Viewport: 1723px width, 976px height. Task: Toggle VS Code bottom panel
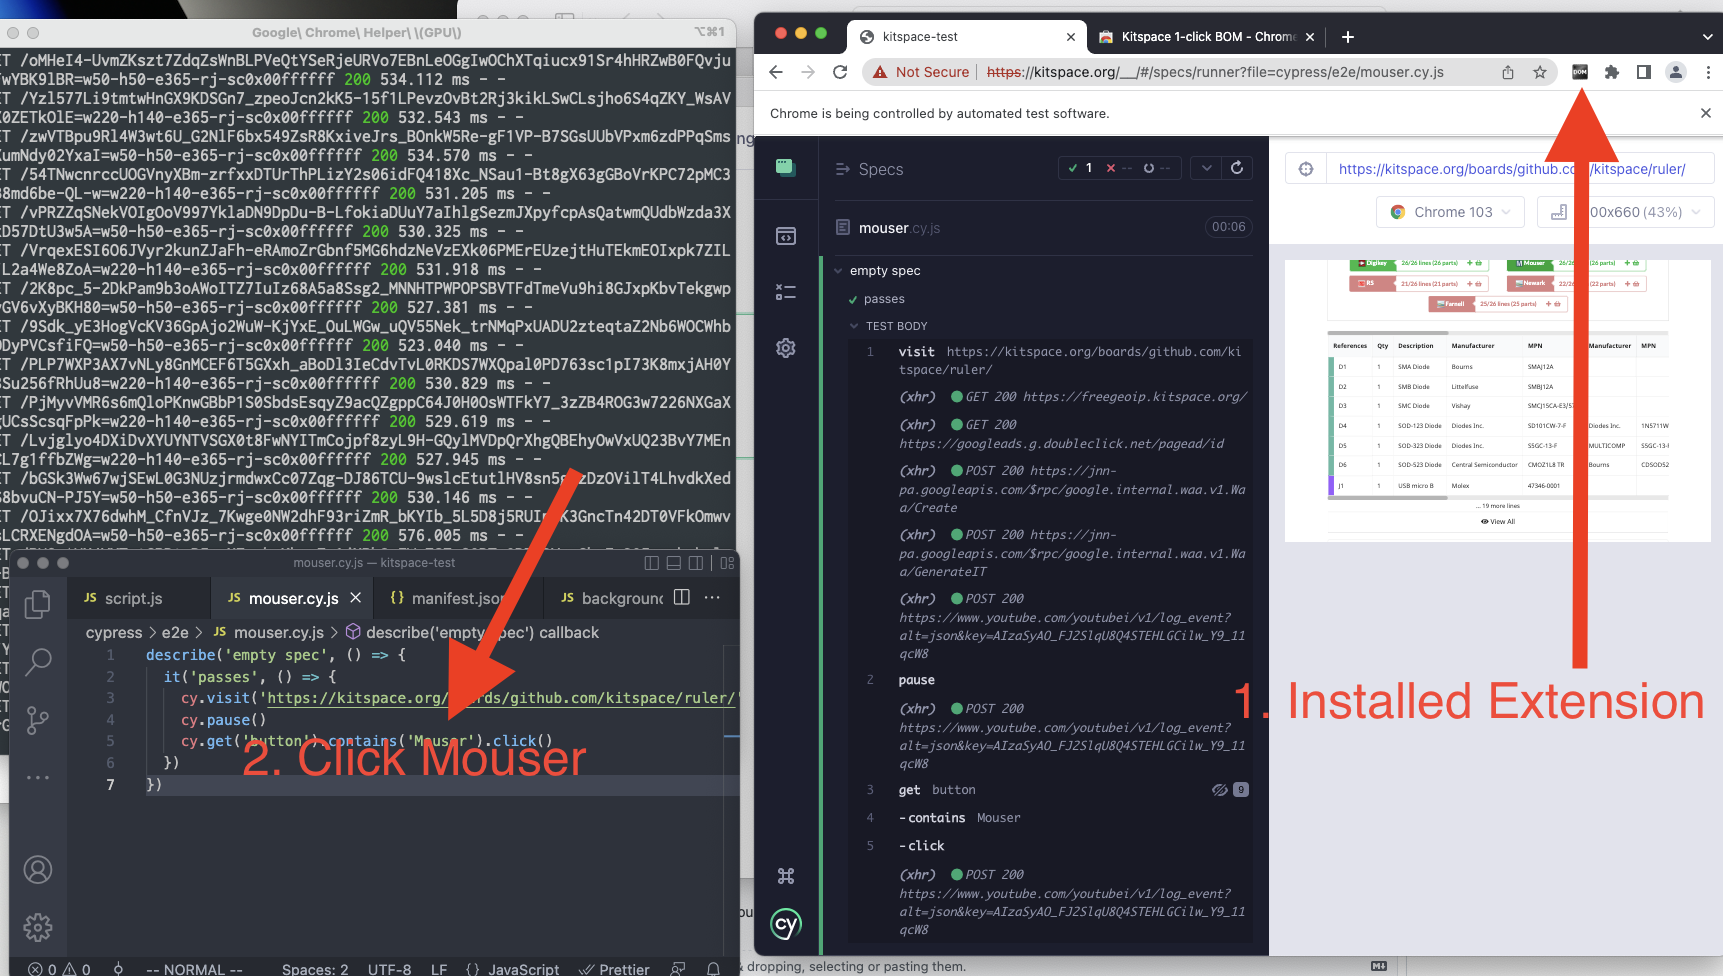(674, 563)
